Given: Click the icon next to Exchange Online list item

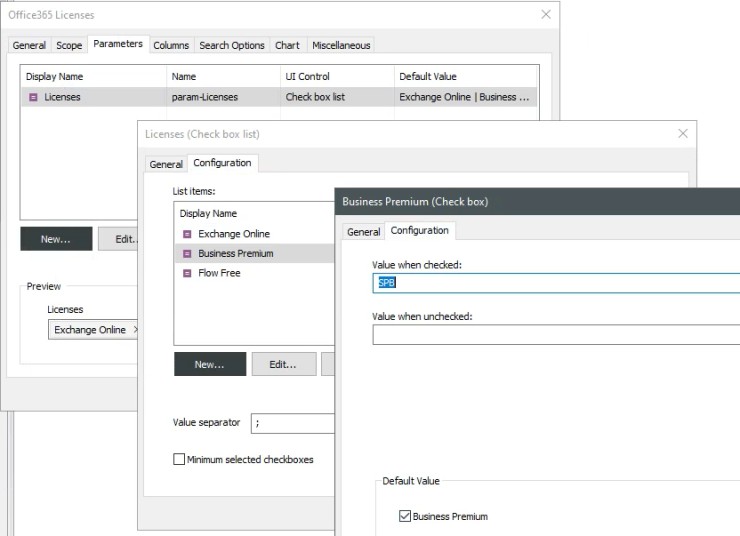Looking at the screenshot, I should click(x=187, y=234).
